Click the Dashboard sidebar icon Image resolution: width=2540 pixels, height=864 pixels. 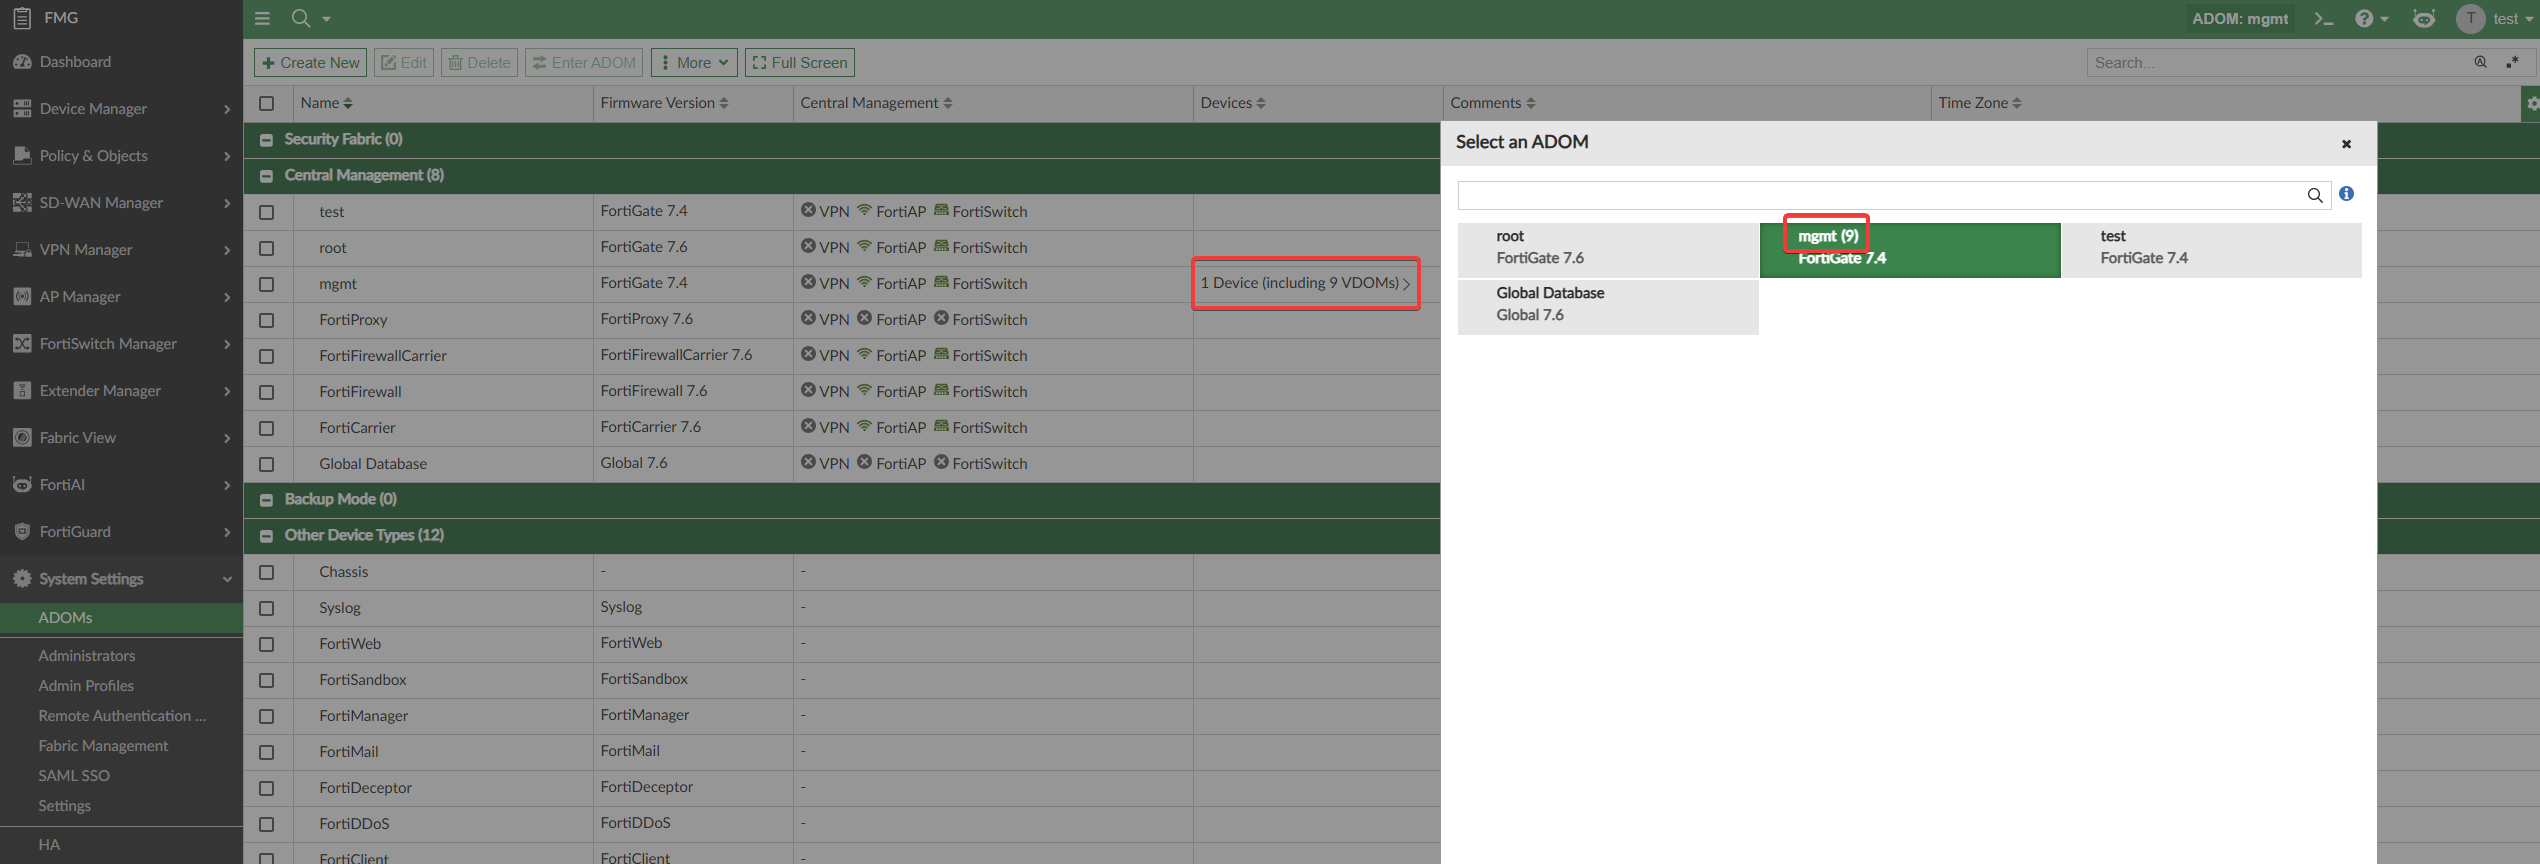click(22, 62)
